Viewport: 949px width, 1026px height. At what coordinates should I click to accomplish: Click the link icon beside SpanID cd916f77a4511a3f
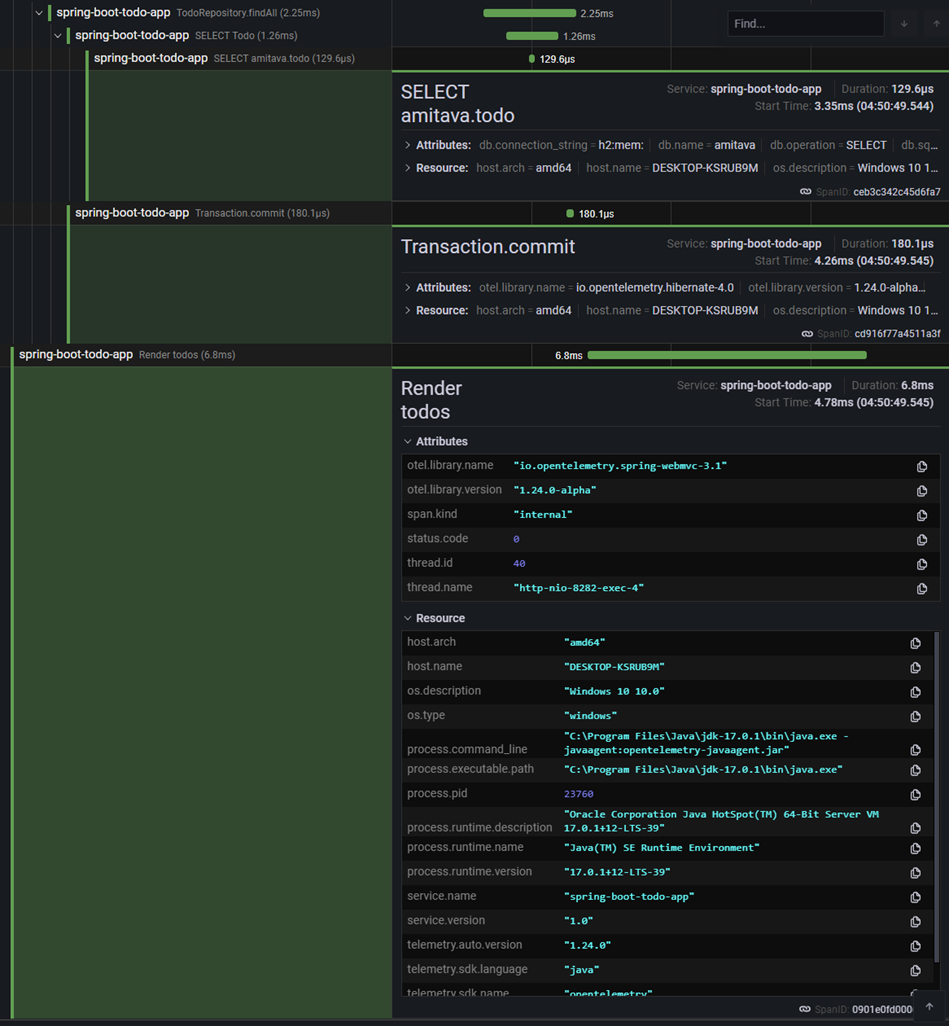[806, 333]
